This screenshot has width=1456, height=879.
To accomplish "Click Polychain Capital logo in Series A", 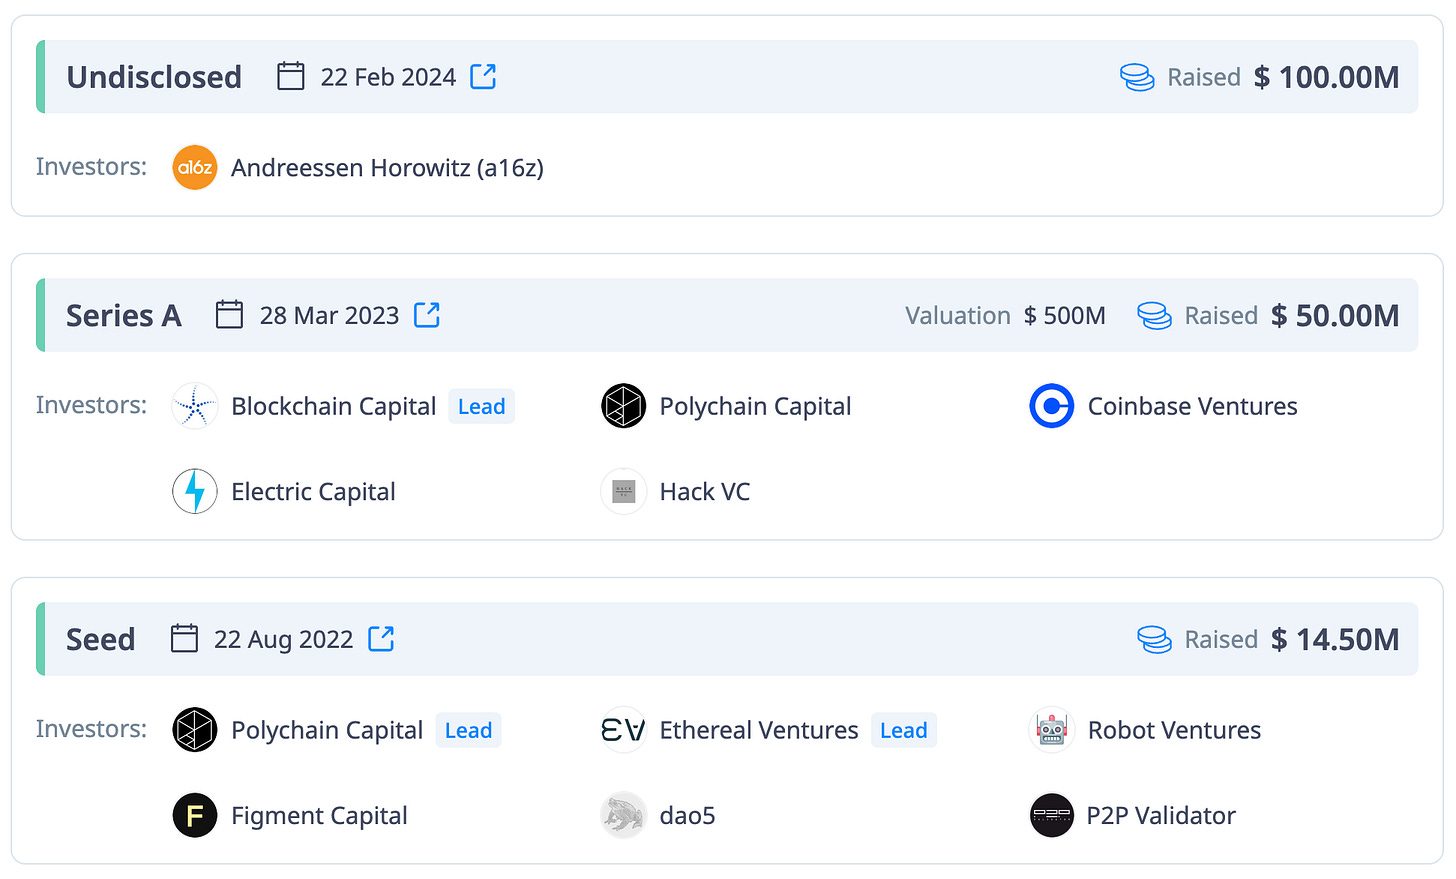I will [623, 406].
